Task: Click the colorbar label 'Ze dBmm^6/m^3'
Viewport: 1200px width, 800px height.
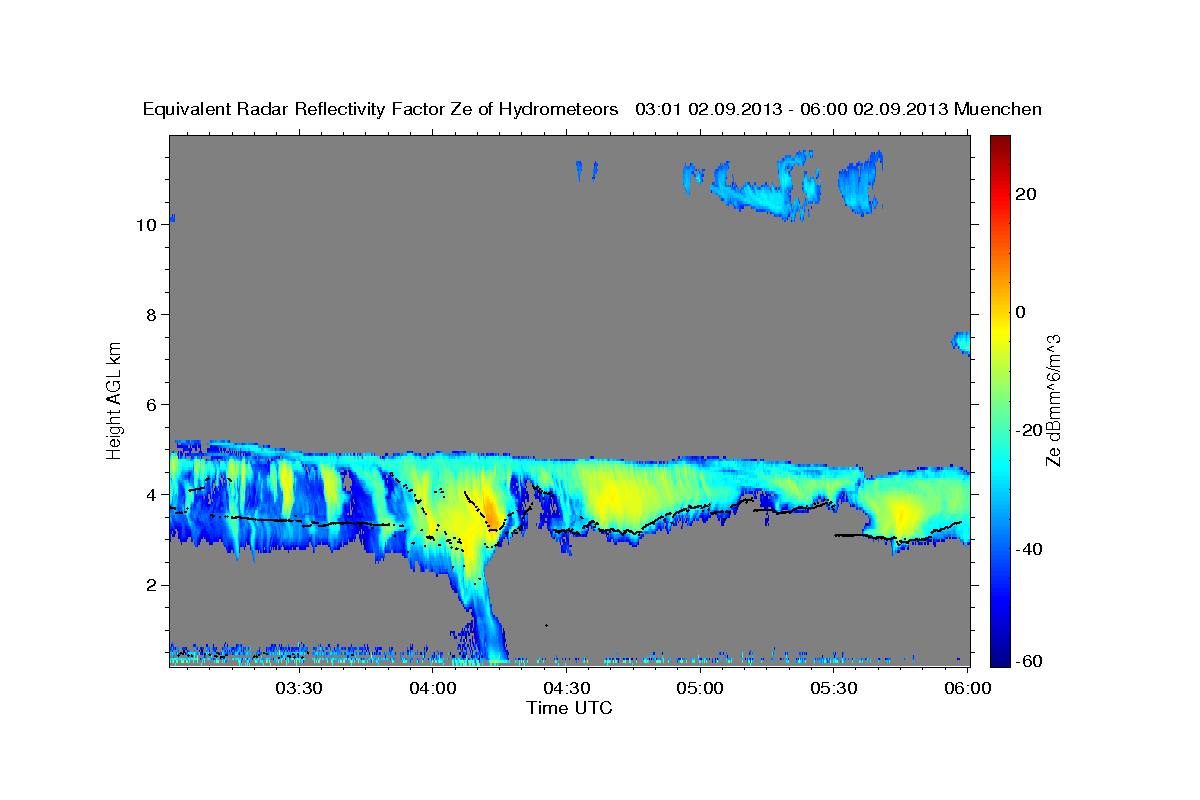Action: [x=1052, y=400]
